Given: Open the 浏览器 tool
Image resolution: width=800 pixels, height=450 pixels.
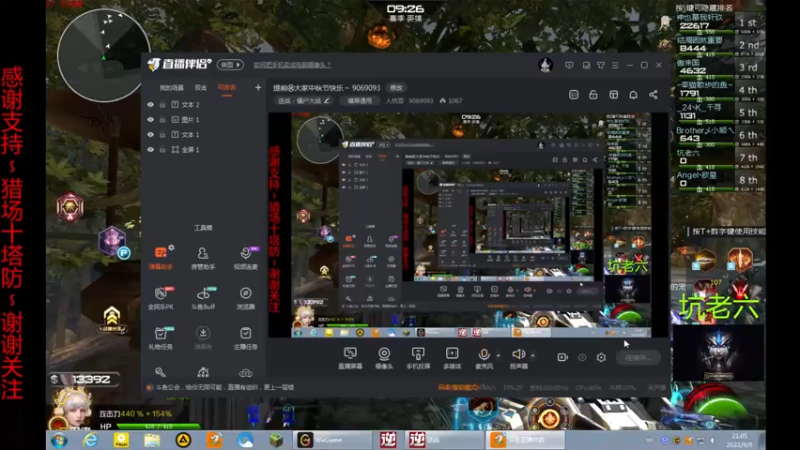Looking at the screenshot, I should pos(245,298).
